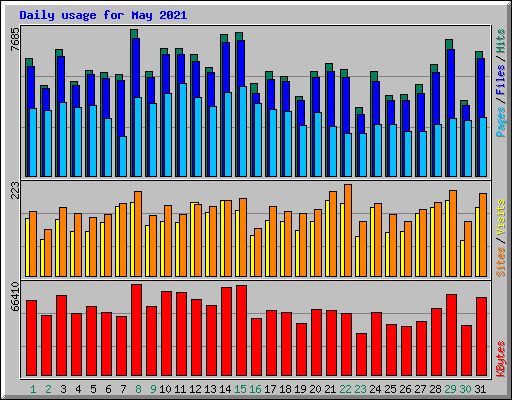The height and width of the screenshot is (400, 512).
Task: Click the red KBytes bar for day 1
Action: click(x=31, y=338)
